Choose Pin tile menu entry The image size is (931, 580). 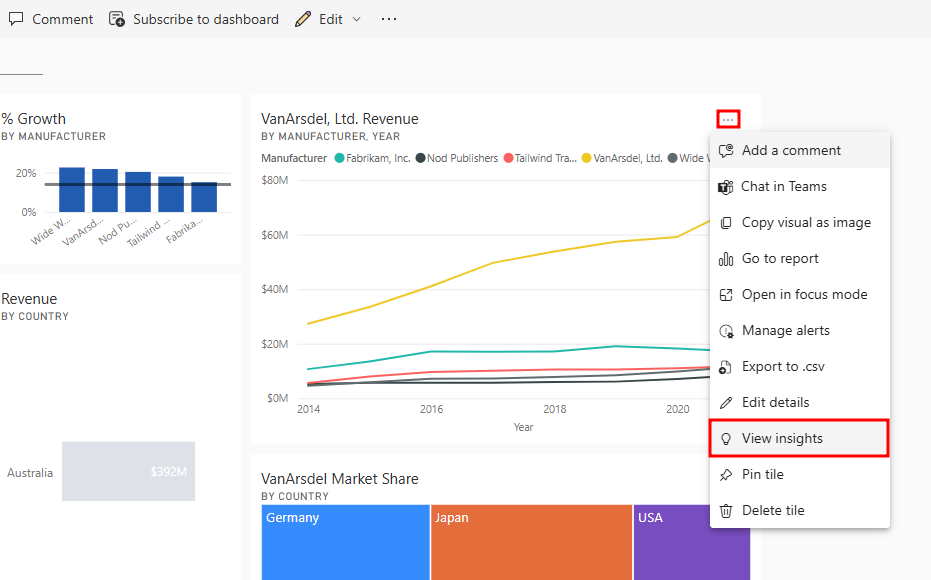[800, 474]
